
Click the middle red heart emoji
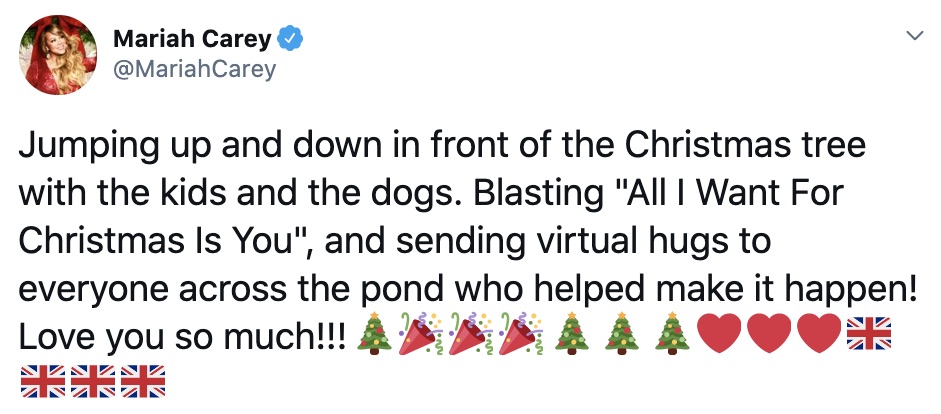770,334
